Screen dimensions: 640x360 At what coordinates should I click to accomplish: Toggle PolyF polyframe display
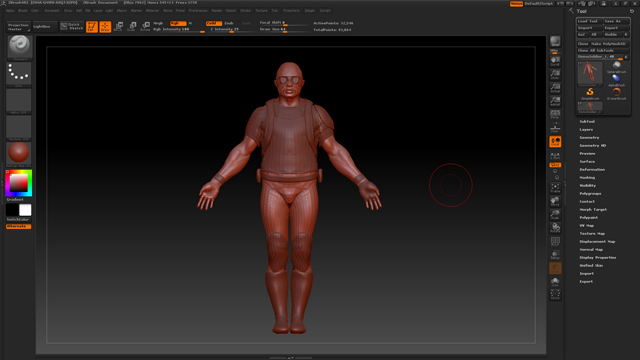tap(555, 242)
